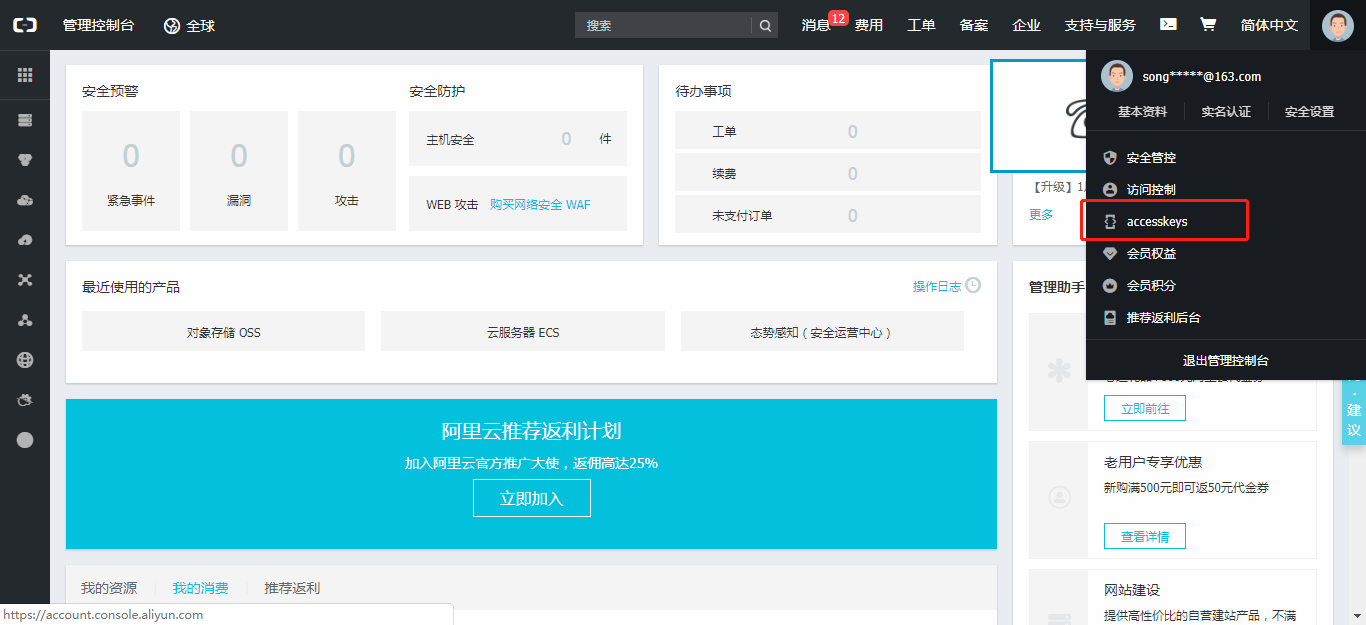
Task: Click the 漏洞 count tile
Action: point(239,171)
